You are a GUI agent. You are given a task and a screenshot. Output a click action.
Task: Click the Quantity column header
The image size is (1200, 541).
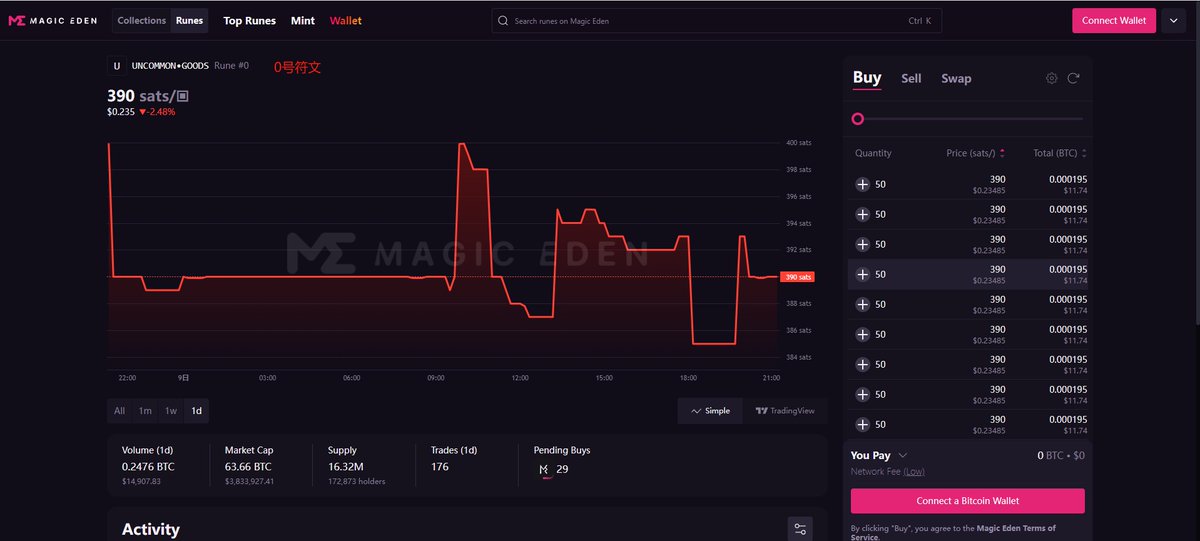point(873,153)
